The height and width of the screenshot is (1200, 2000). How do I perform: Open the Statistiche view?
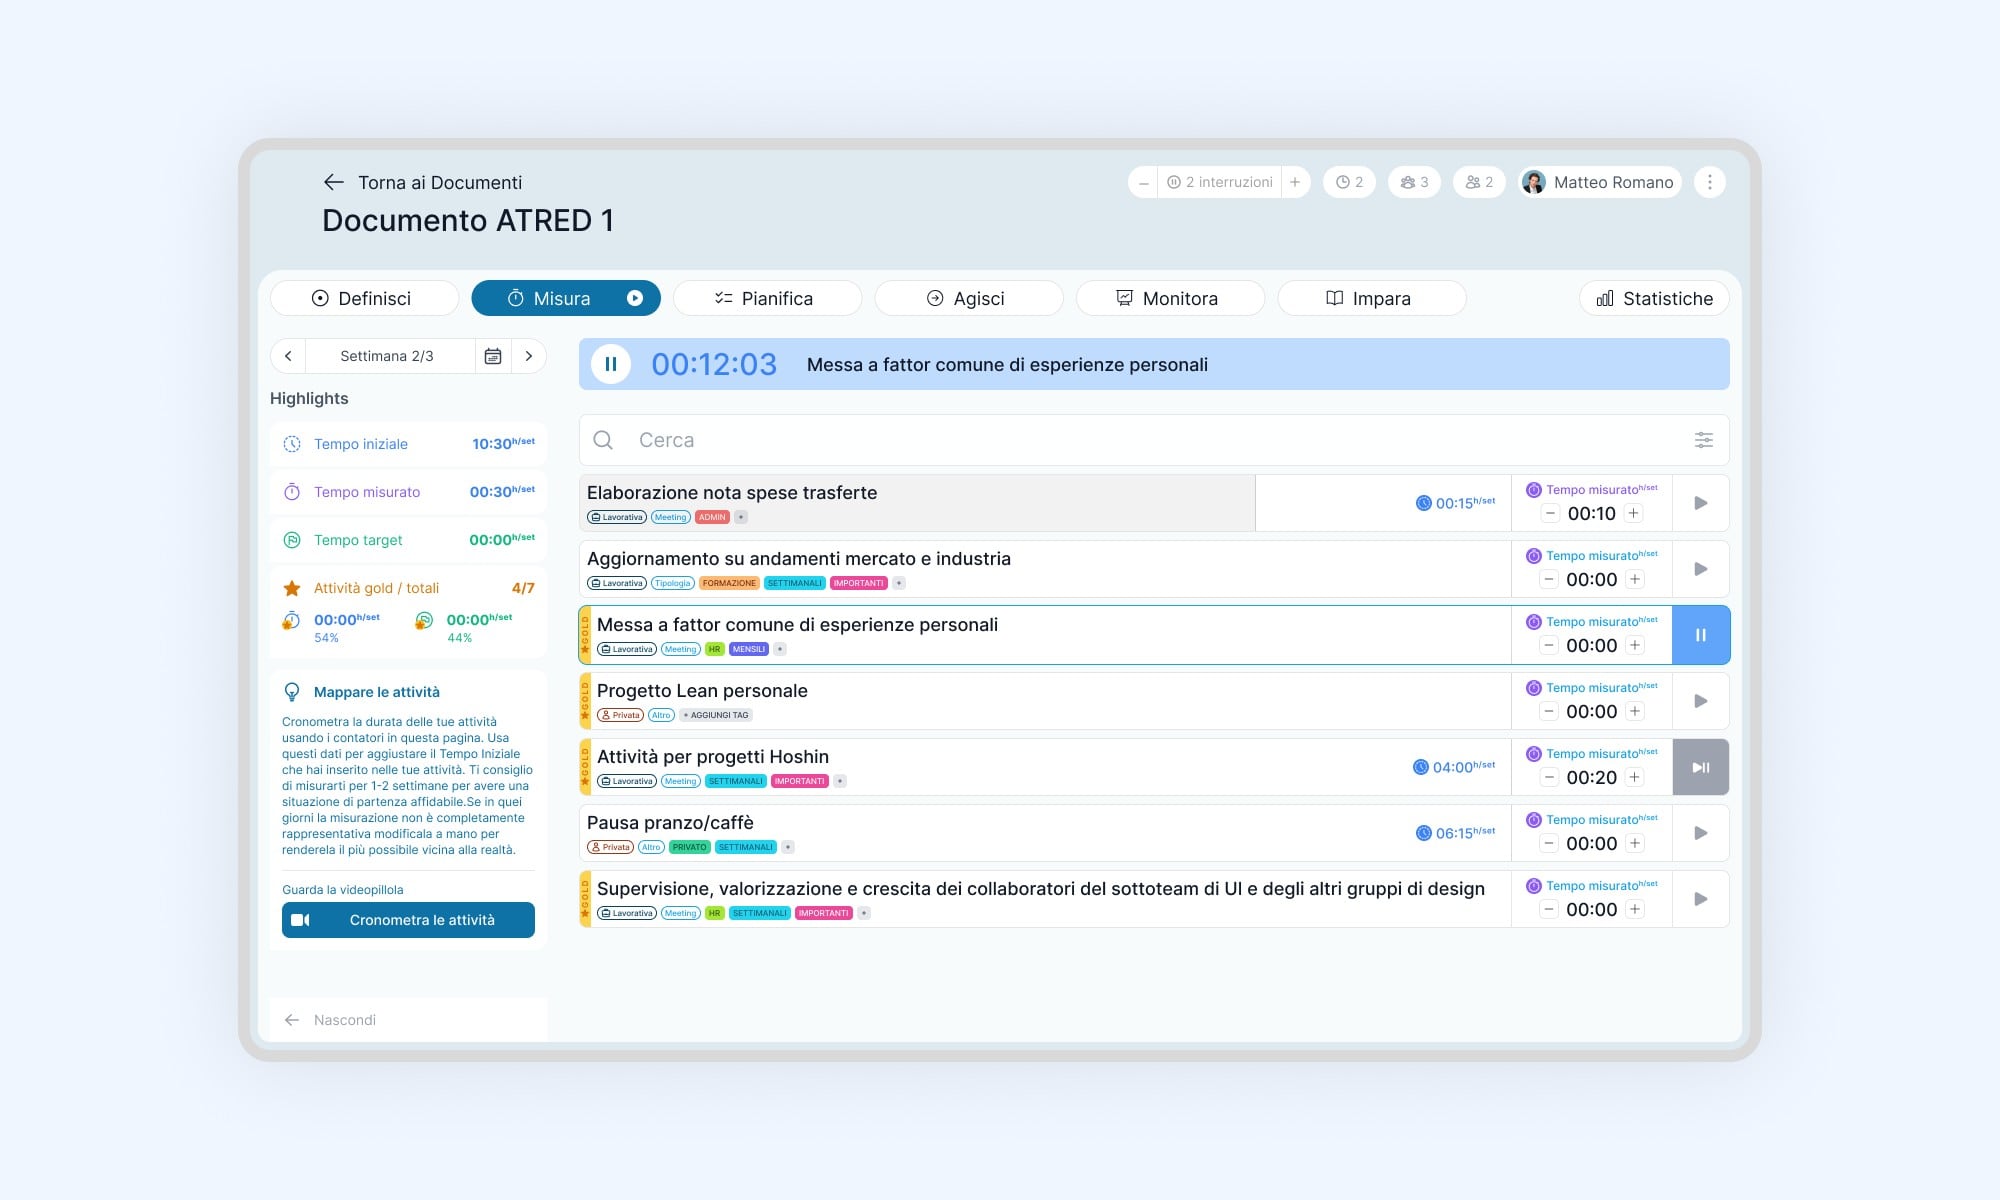[x=1654, y=298]
